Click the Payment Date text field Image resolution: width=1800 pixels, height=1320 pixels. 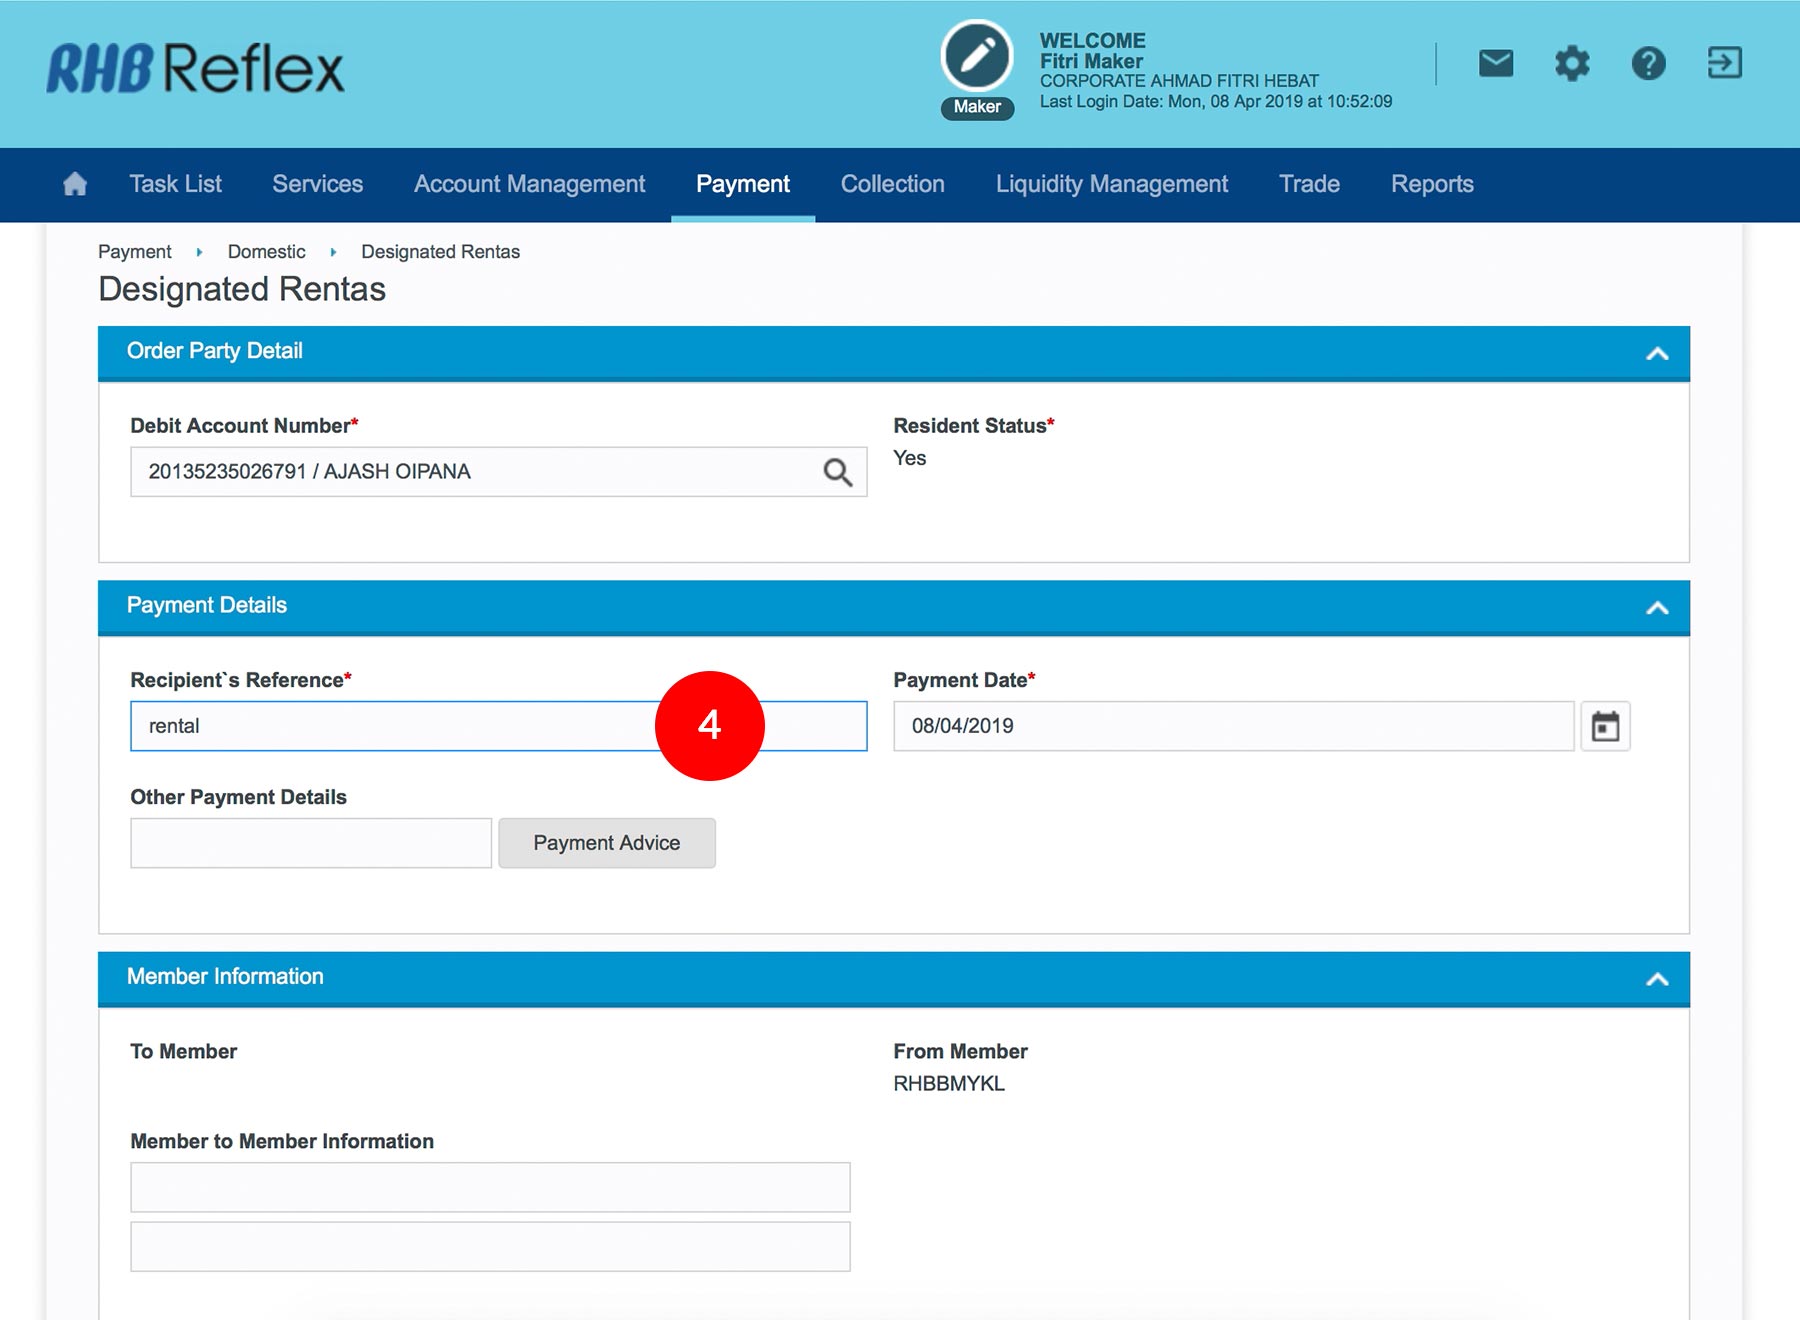coord(1232,726)
